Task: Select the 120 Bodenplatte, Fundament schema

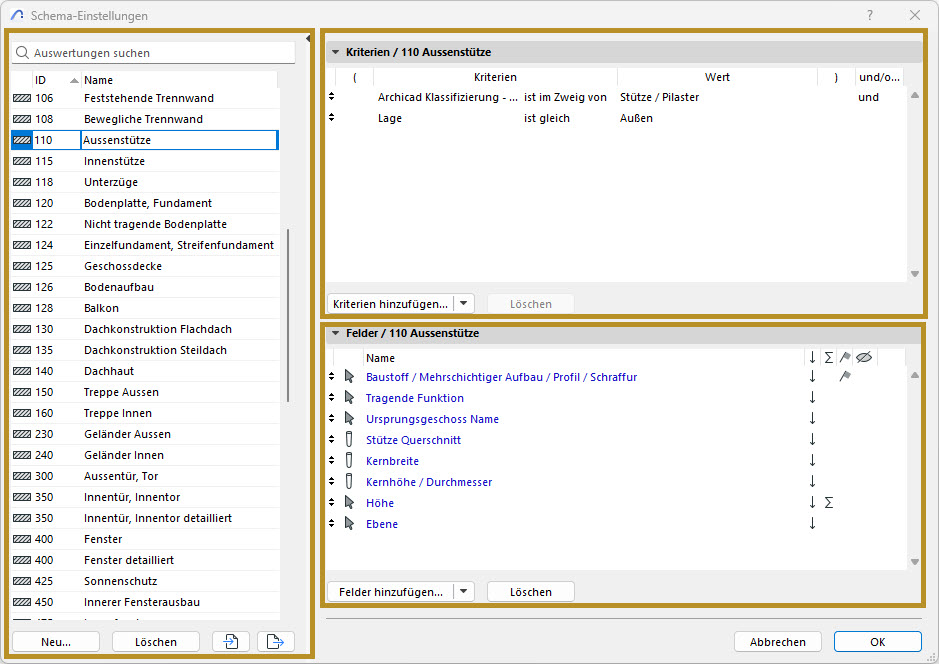Action: 145,203
